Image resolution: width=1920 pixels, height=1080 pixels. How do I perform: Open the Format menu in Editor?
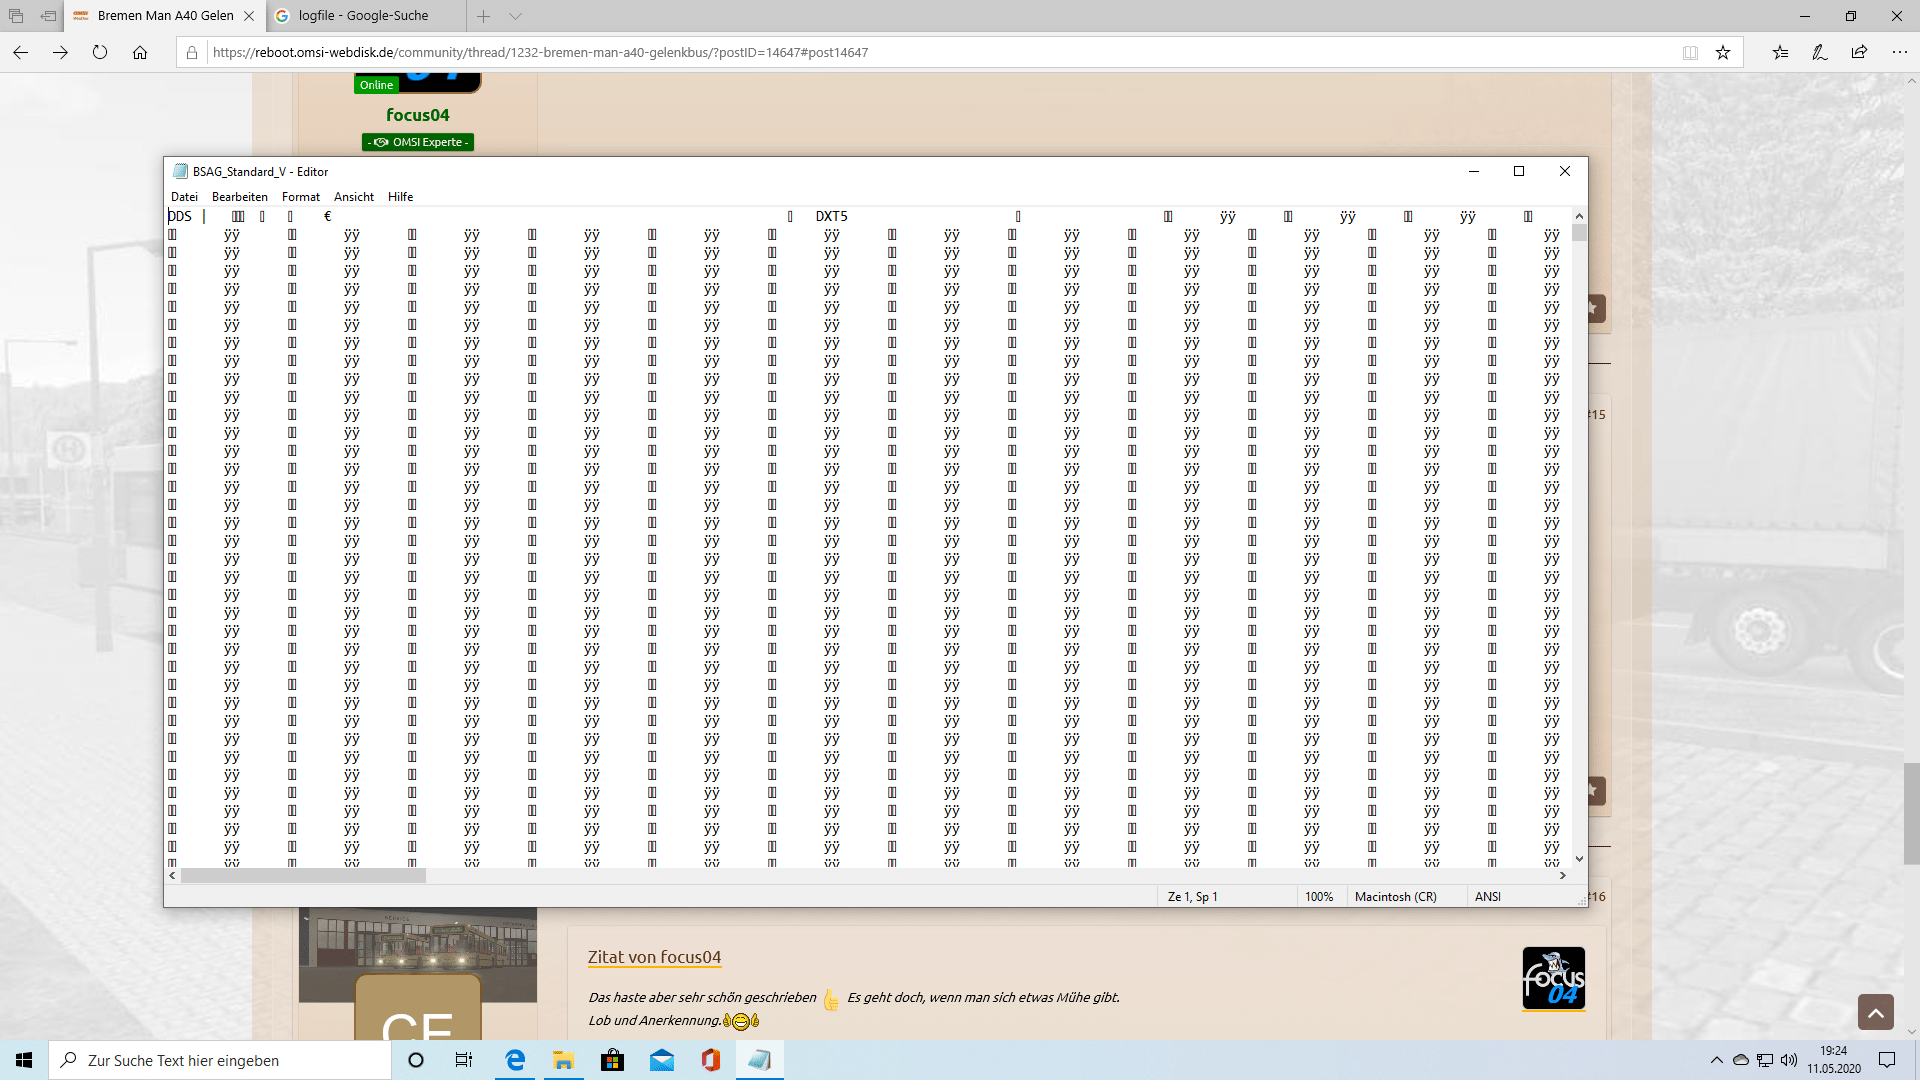[301, 197]
